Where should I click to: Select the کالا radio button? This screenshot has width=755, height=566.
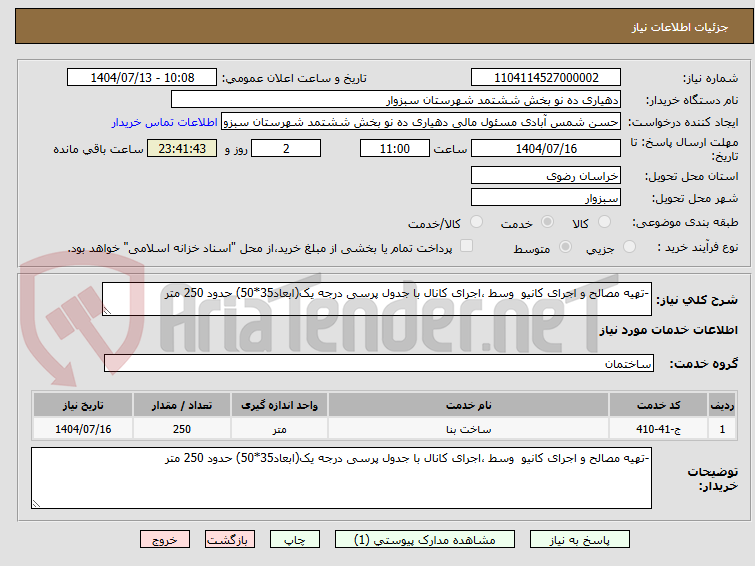(x=604, y=222)
